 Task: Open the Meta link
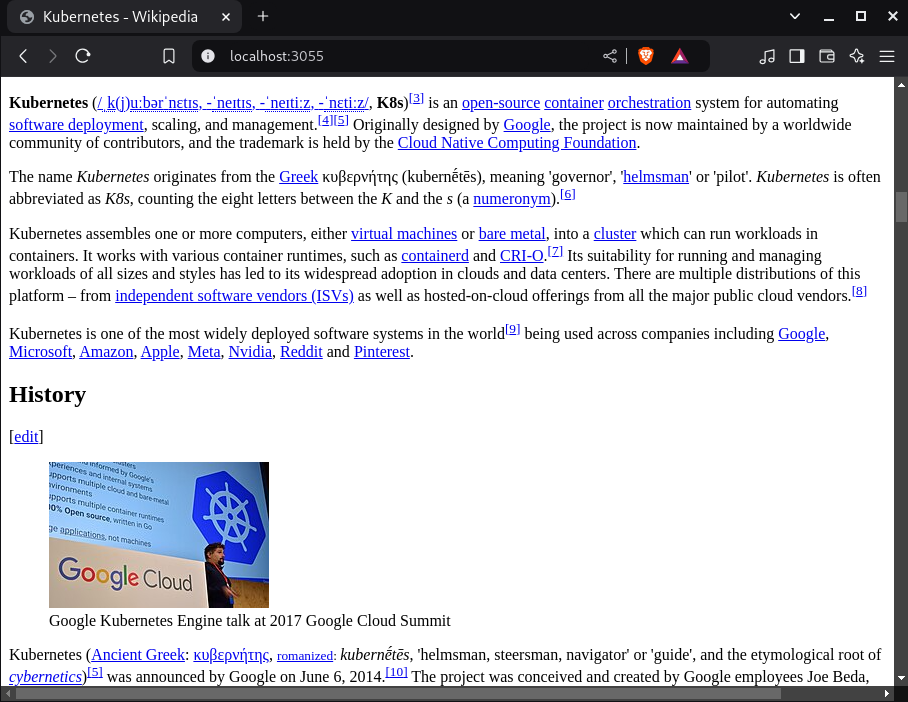tap(204, 352)
